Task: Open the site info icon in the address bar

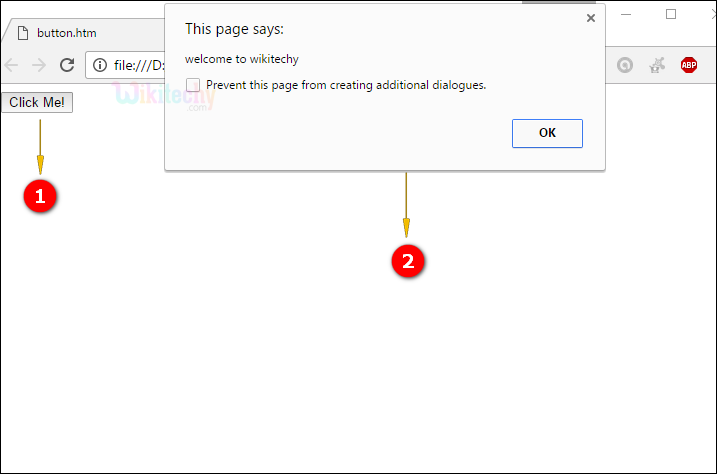Action: click(x=100, y=65)
